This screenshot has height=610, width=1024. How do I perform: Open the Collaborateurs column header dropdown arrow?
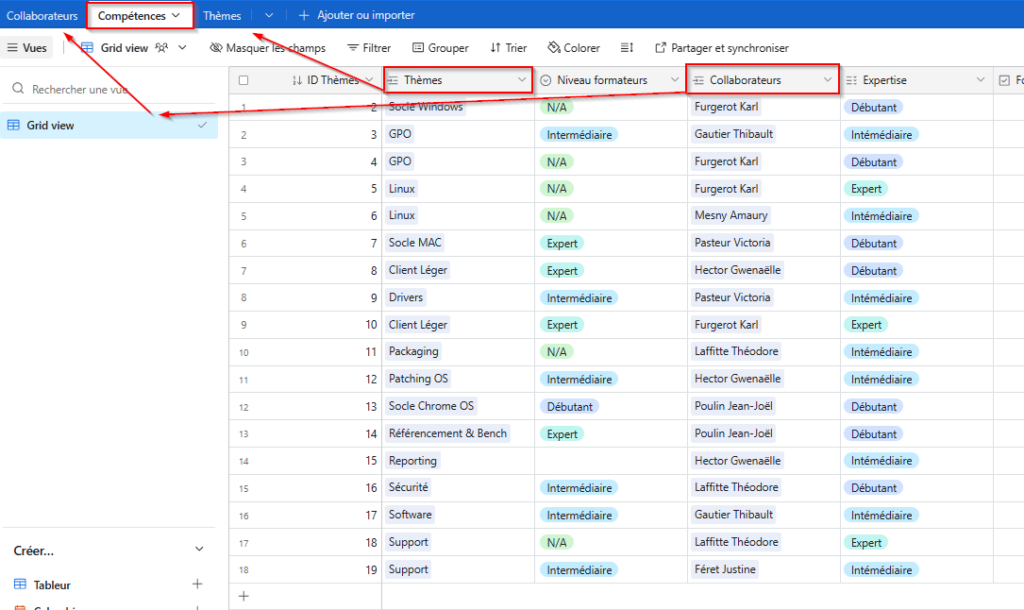[x=827, y=80]
